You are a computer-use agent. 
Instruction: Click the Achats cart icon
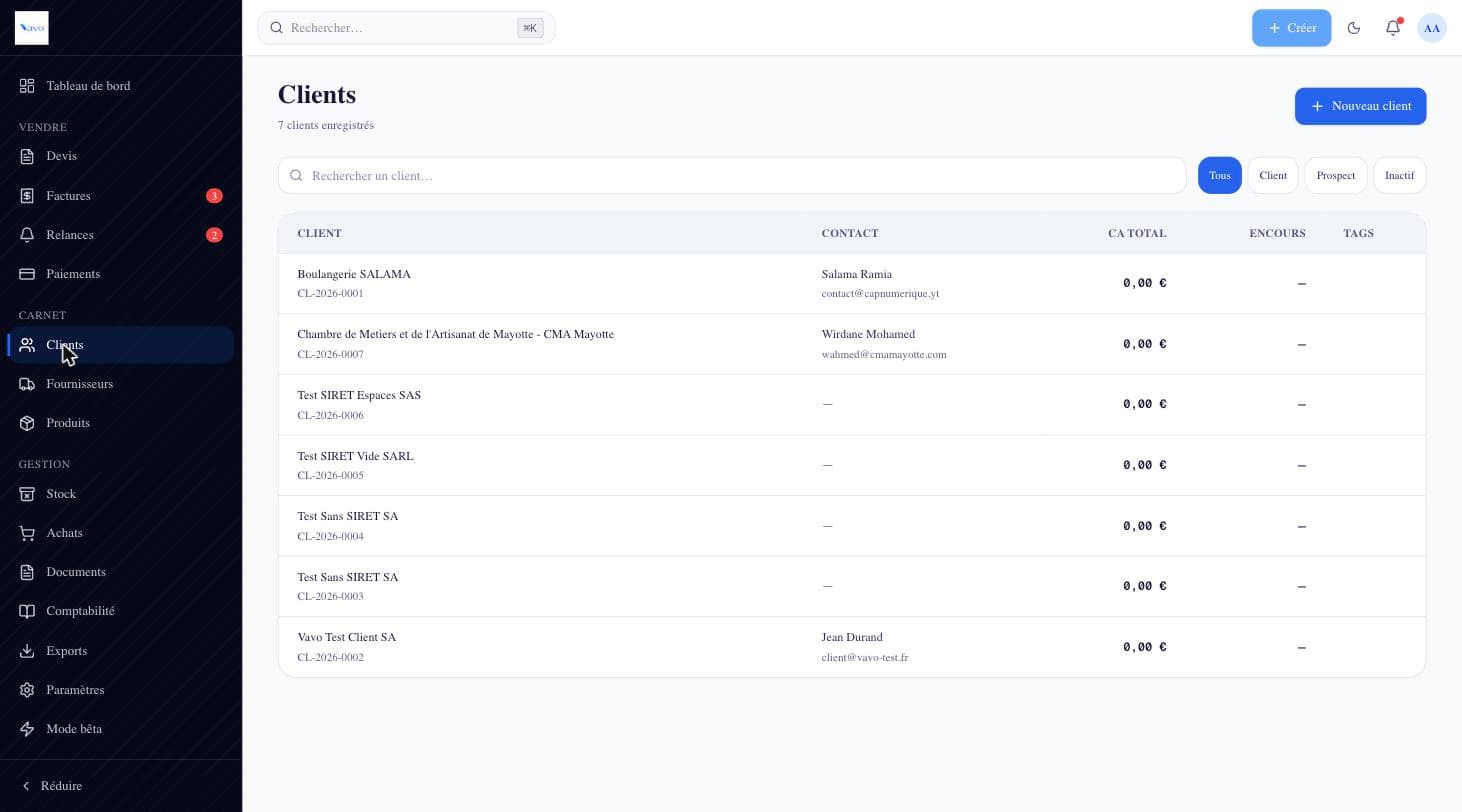[27, 533]
